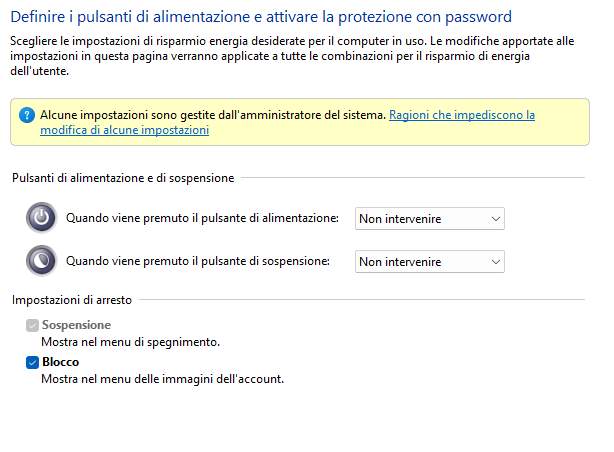This screenshot has height=452, width=614.
Task: Open 'Ragioni che impediscono la' link
Action: 462,115
